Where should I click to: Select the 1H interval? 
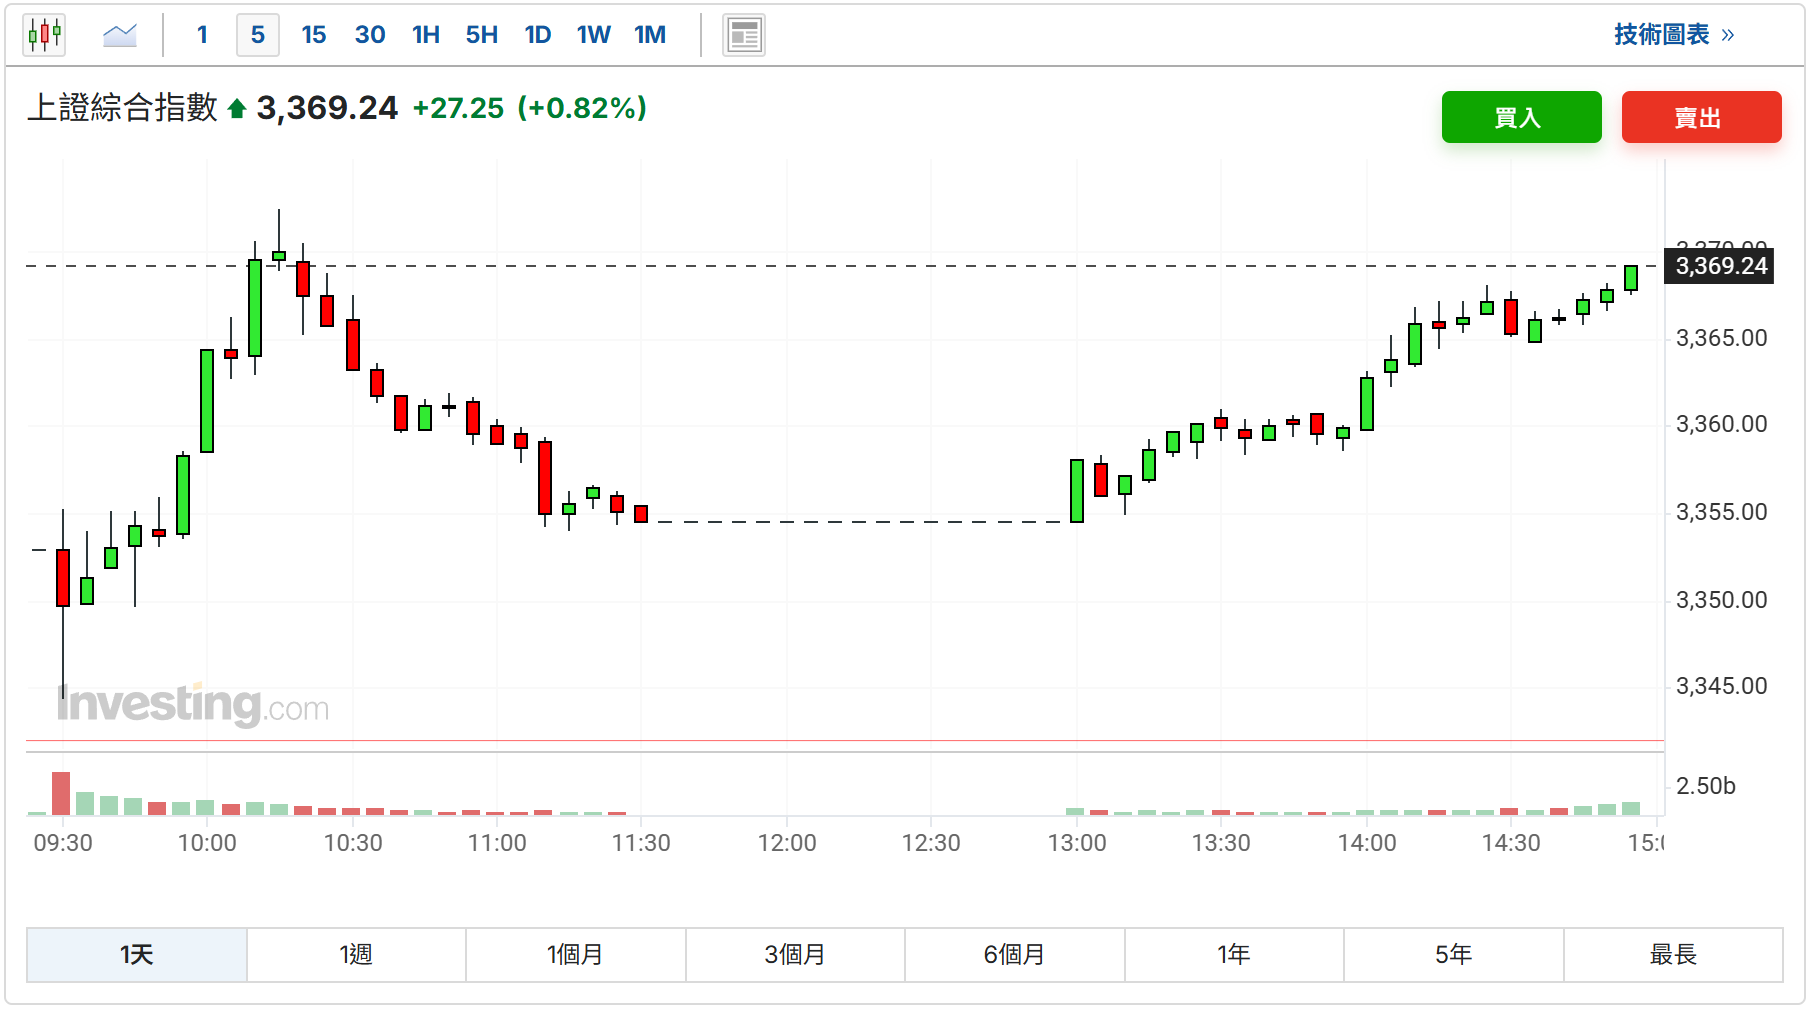[x=426, y=35]
